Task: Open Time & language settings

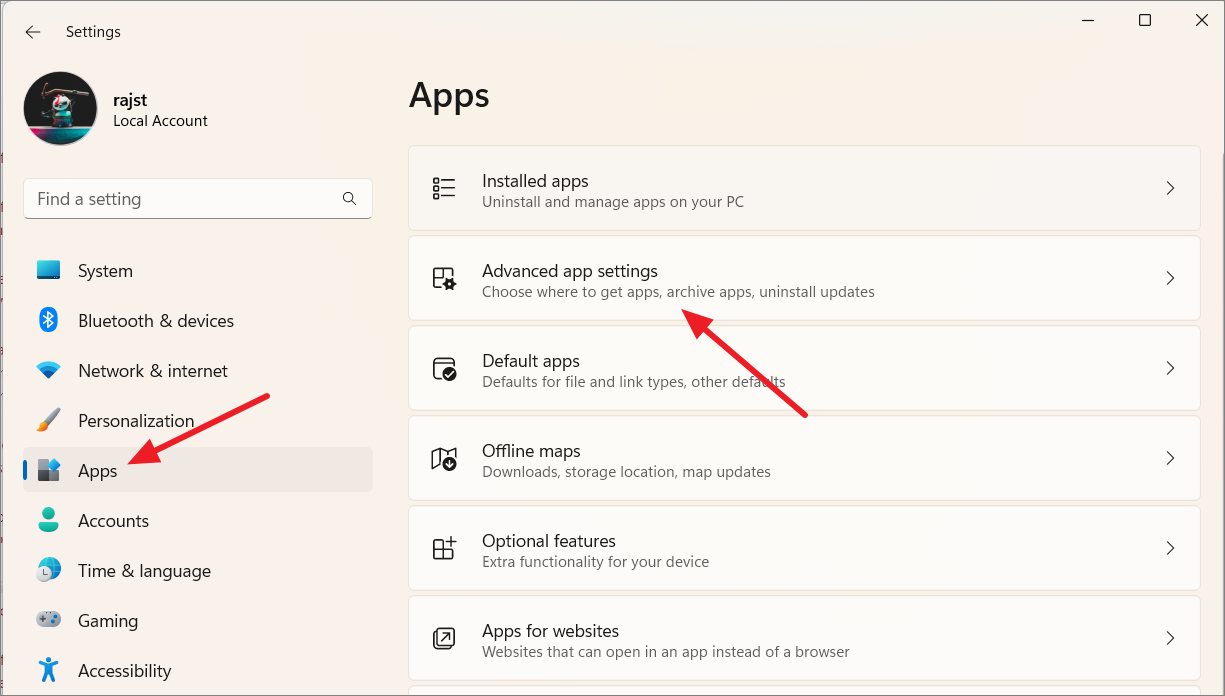Action: click(x=198, y=571)
